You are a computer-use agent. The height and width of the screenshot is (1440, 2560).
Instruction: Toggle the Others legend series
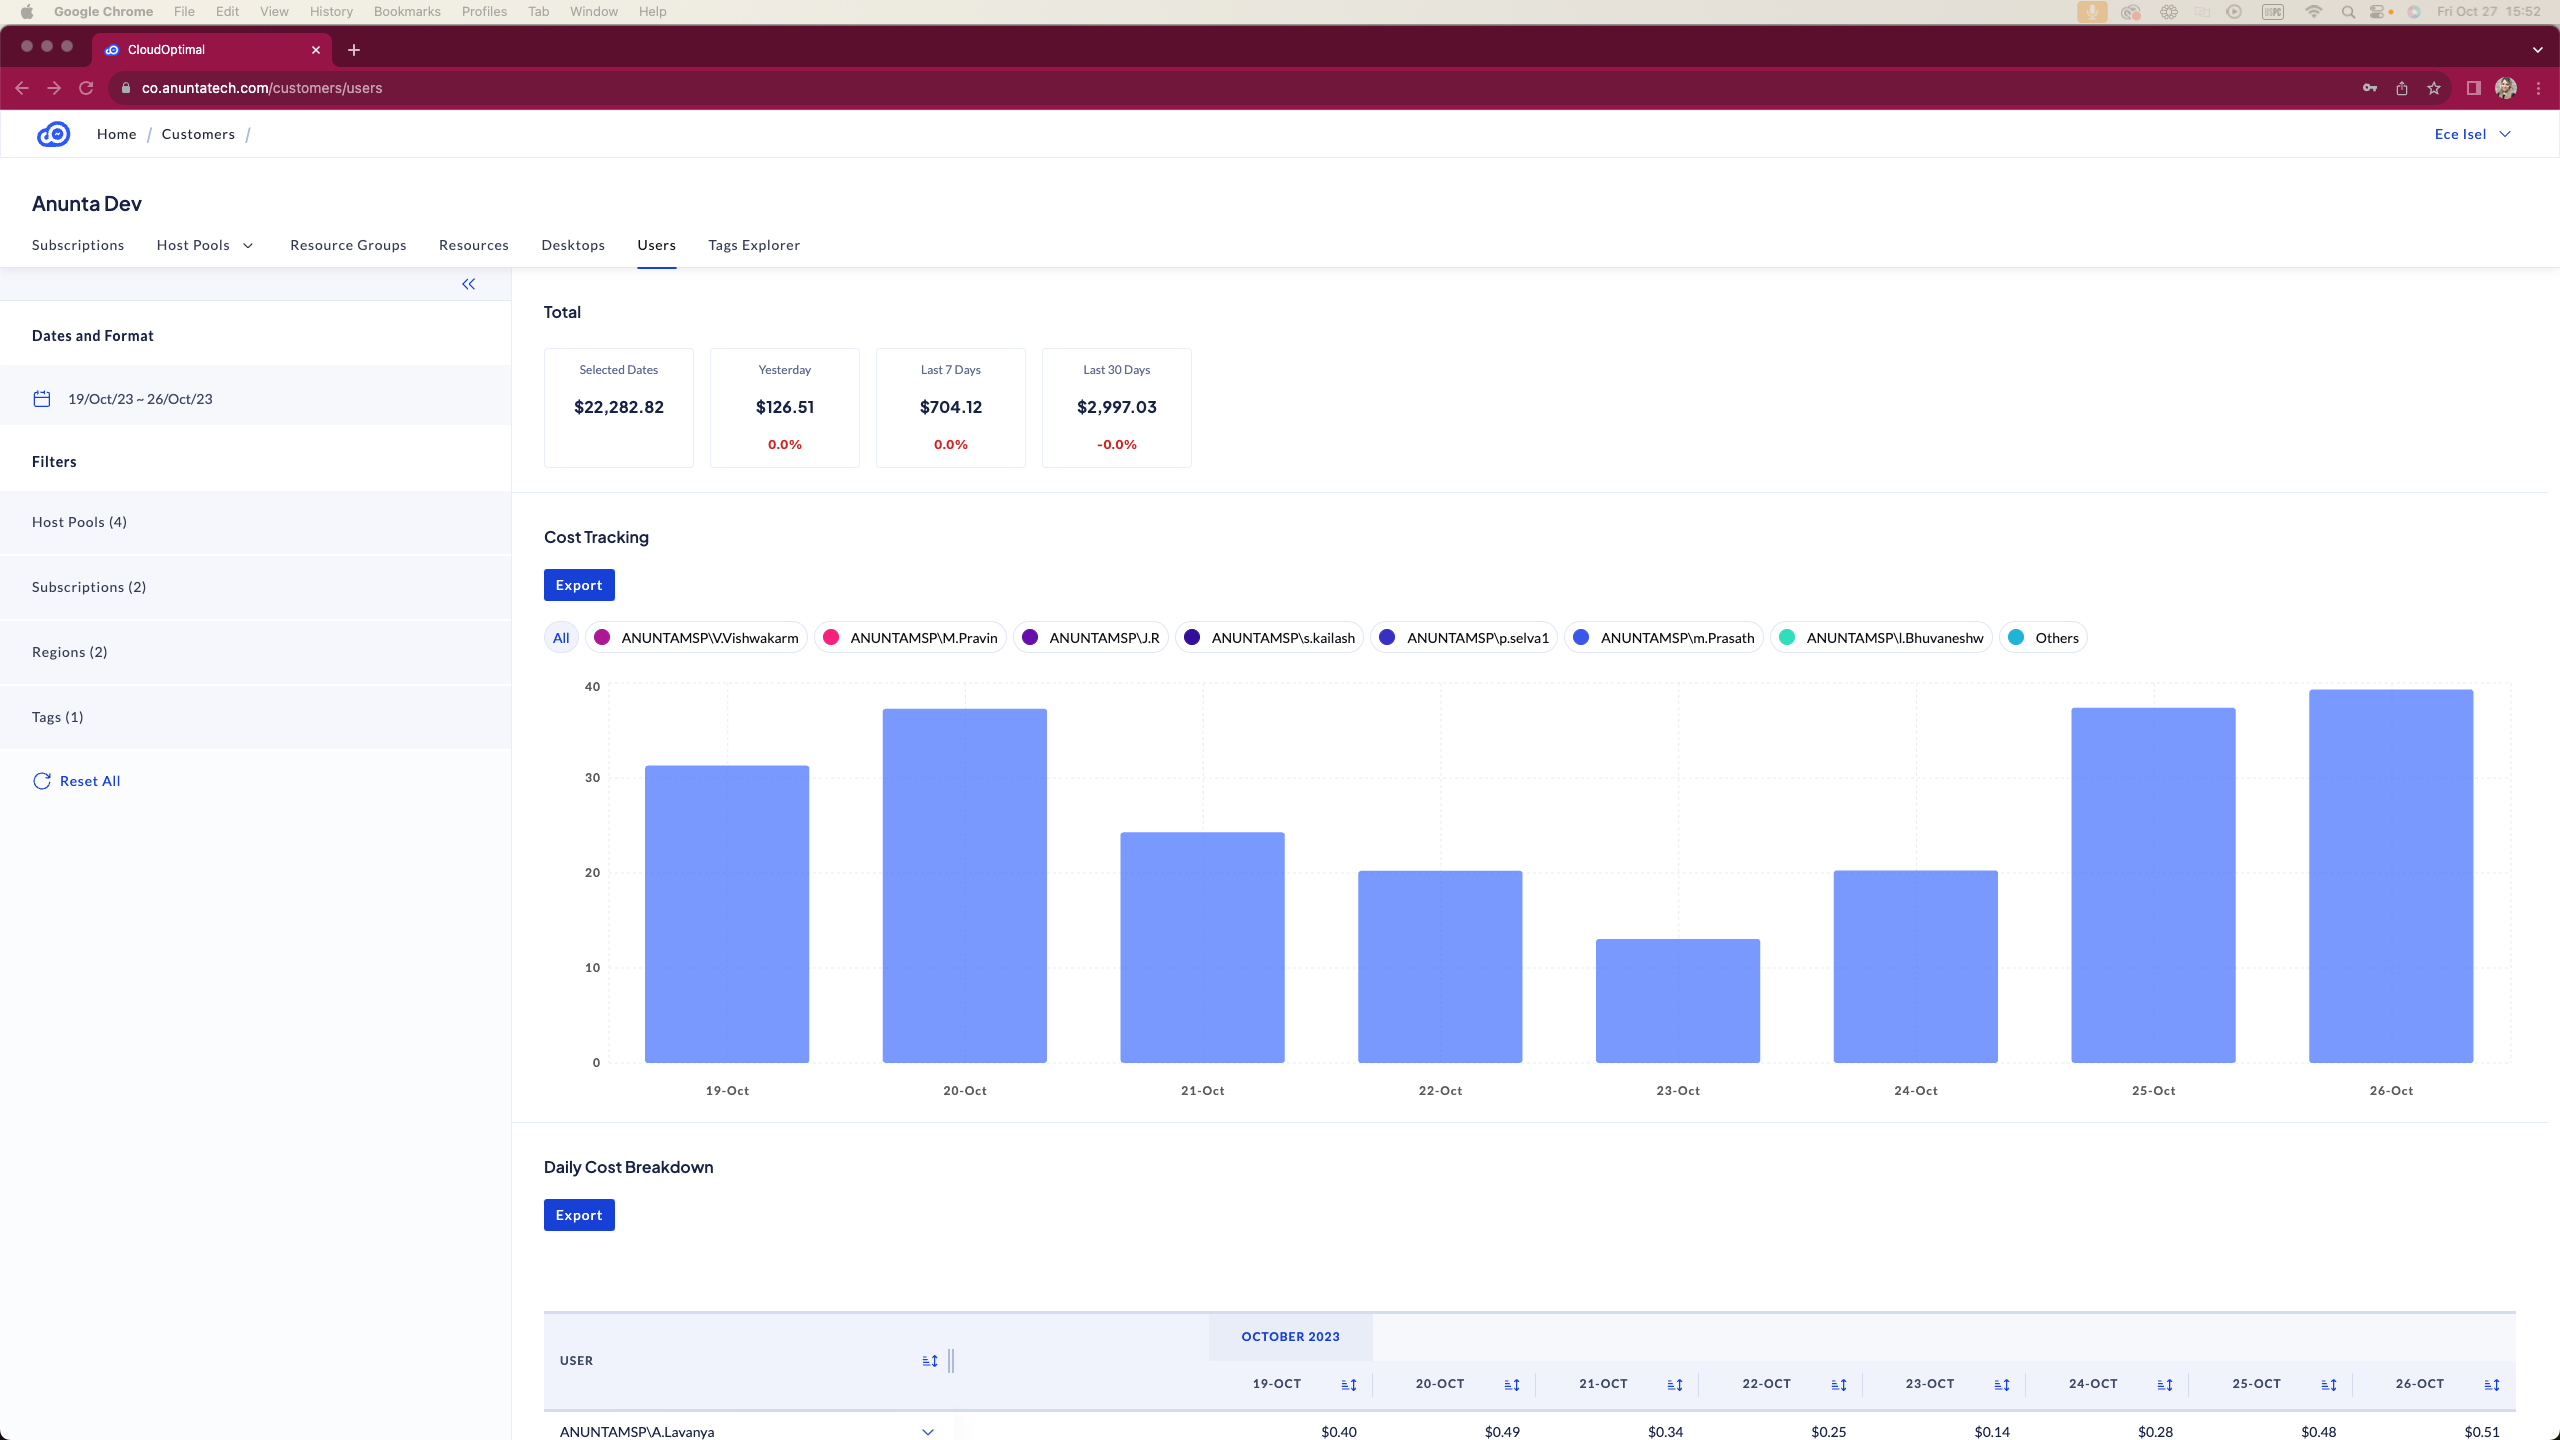2043,638
